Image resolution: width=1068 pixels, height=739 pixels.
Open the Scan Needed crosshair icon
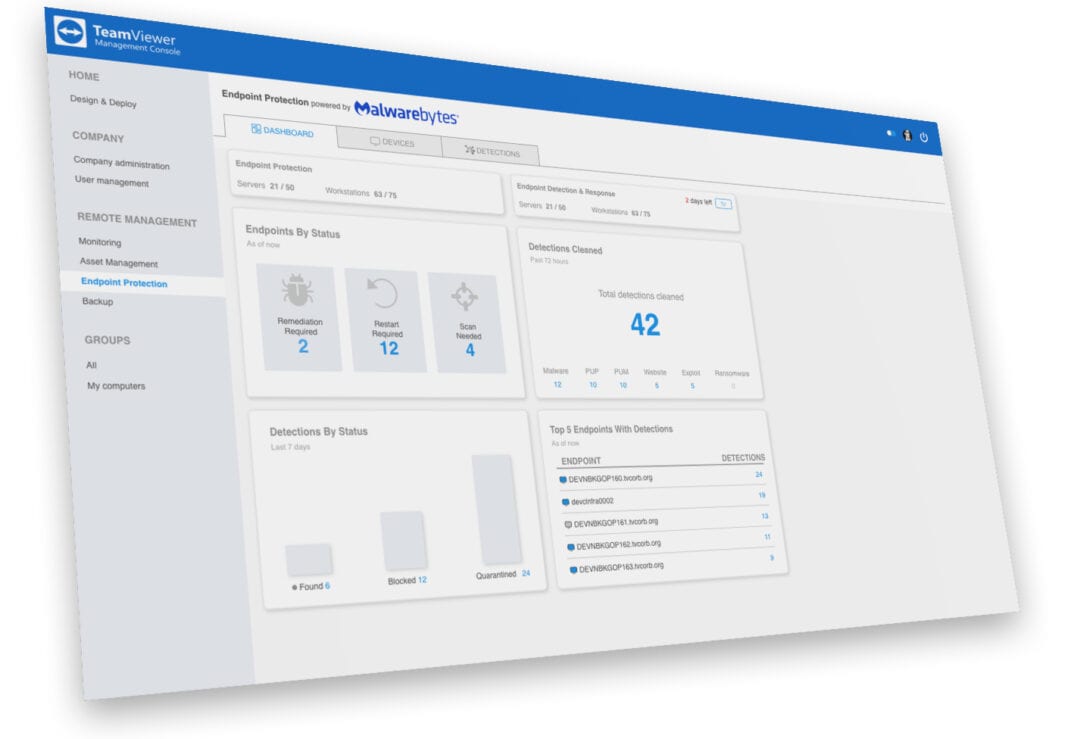tap(466, 297)
